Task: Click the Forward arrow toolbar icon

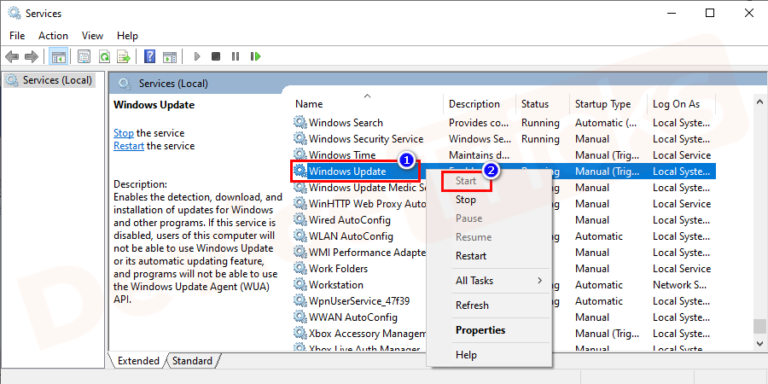Action: tap(31, 57)
